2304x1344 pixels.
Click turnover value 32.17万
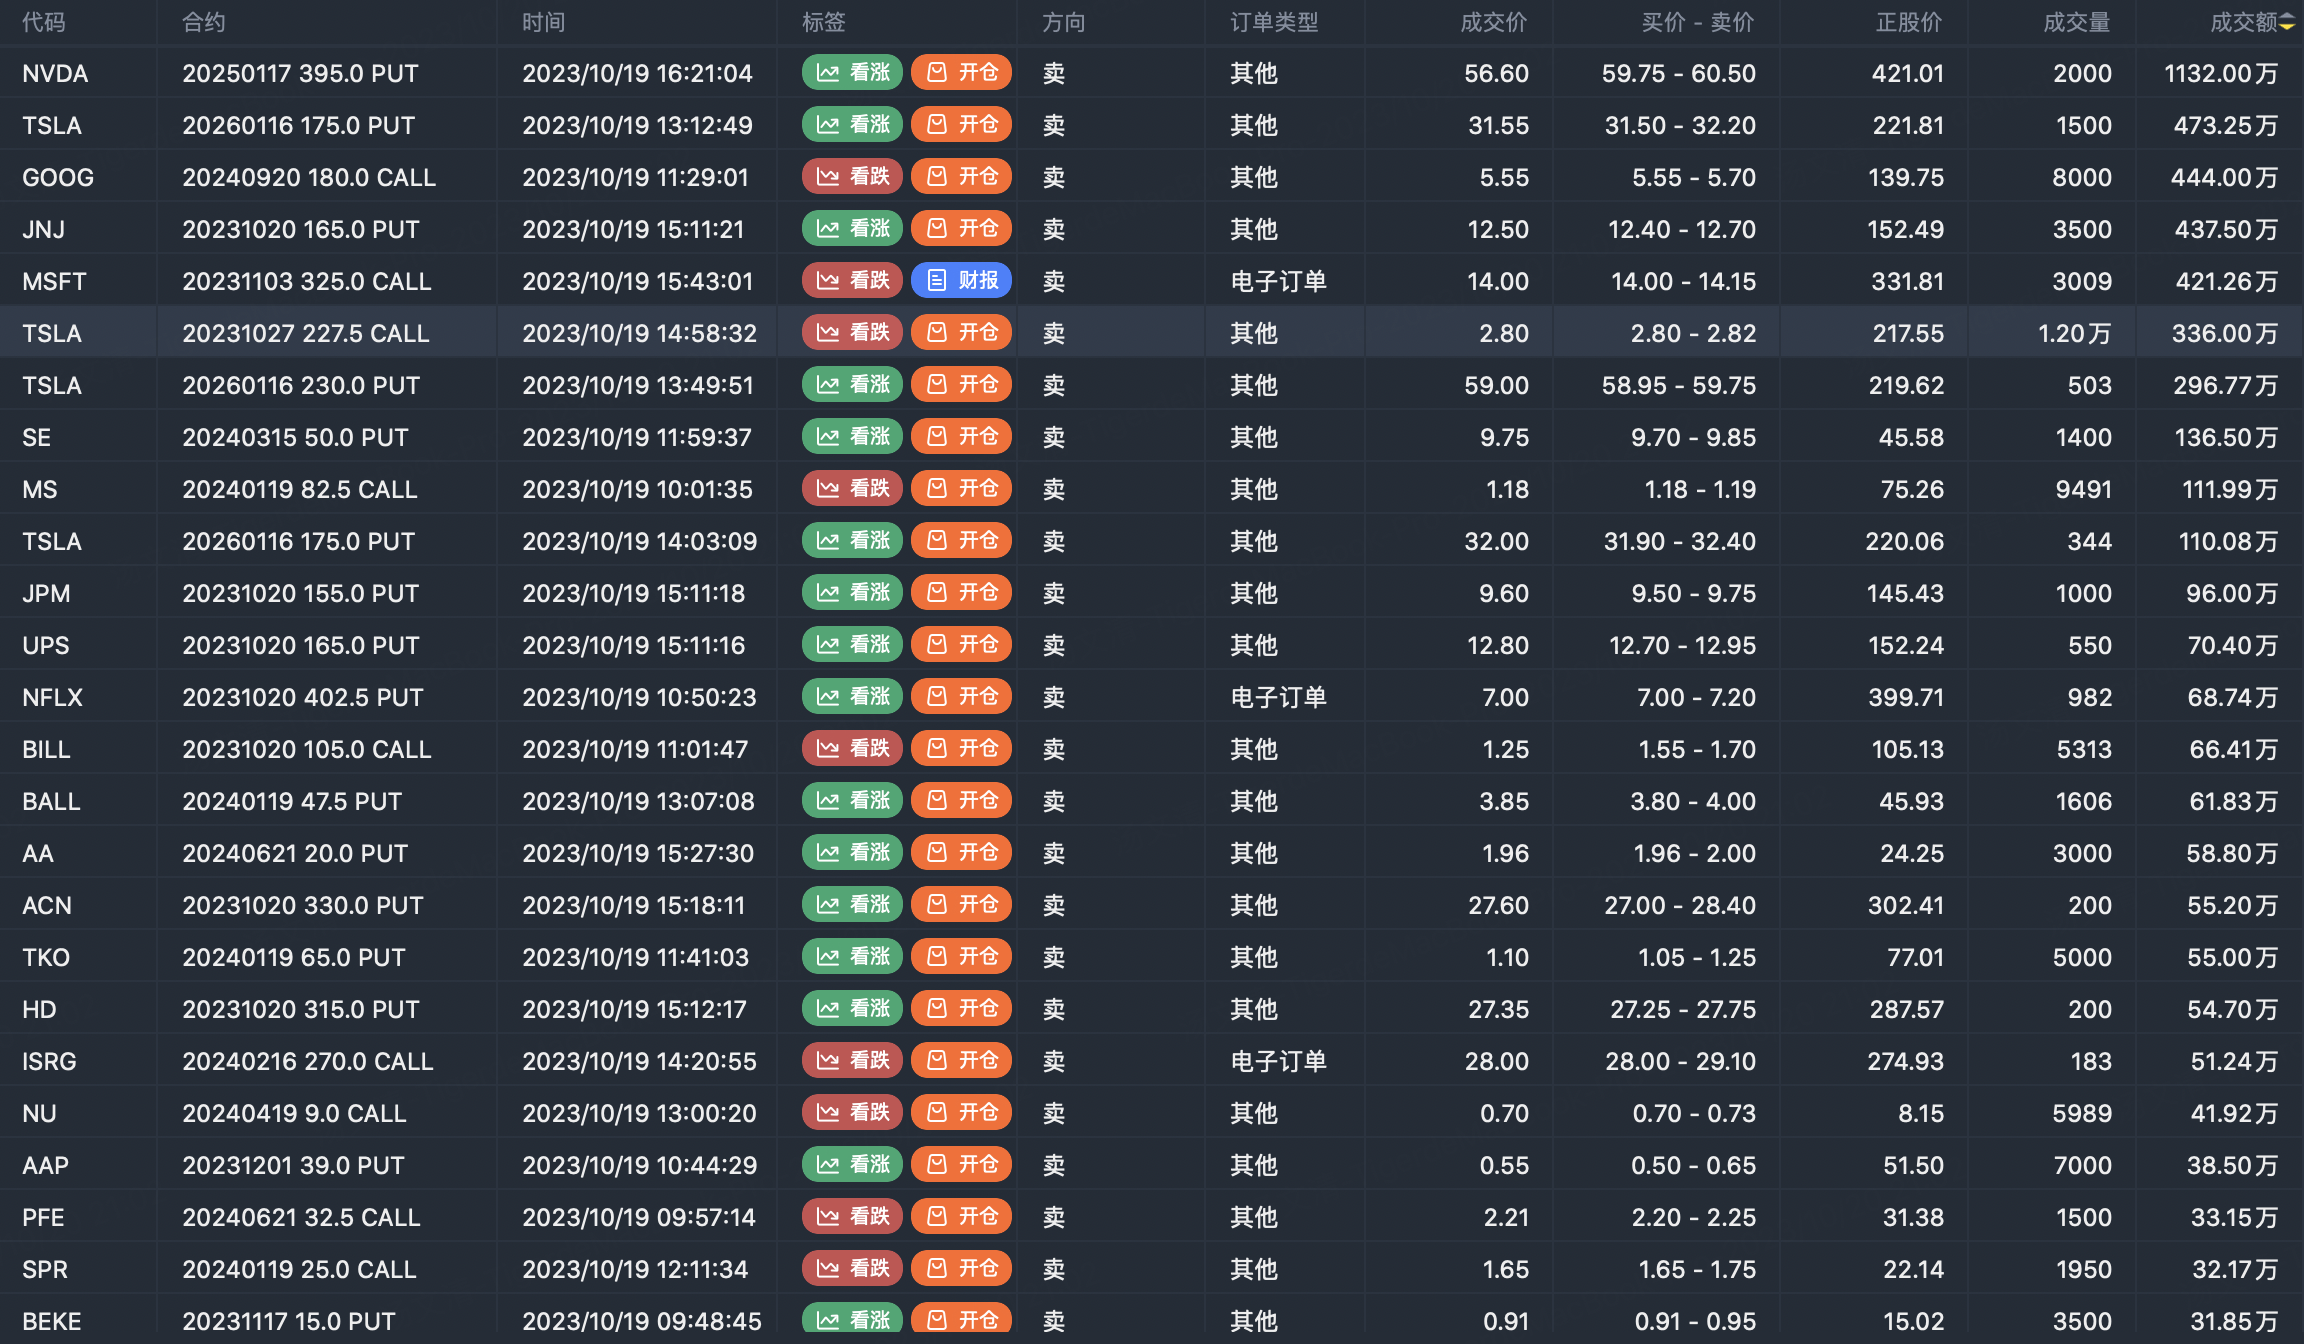point(2235,1269)
